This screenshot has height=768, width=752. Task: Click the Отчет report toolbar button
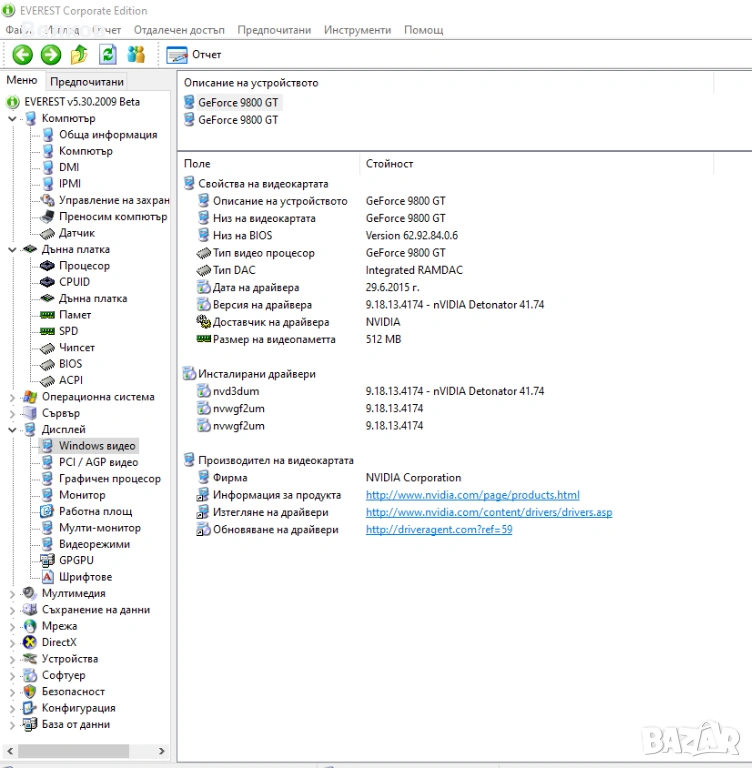coord(195,55)
